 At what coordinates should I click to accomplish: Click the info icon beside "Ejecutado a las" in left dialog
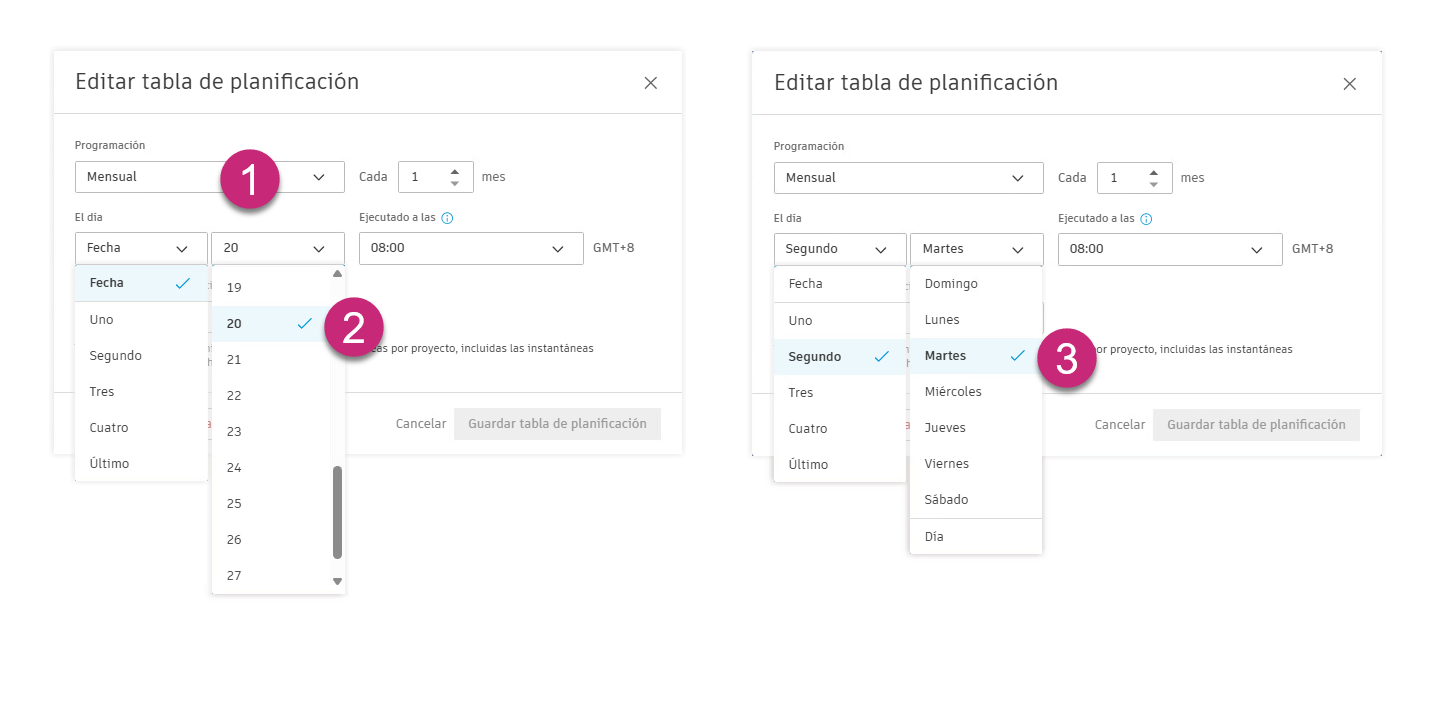[x=445, y=217]
